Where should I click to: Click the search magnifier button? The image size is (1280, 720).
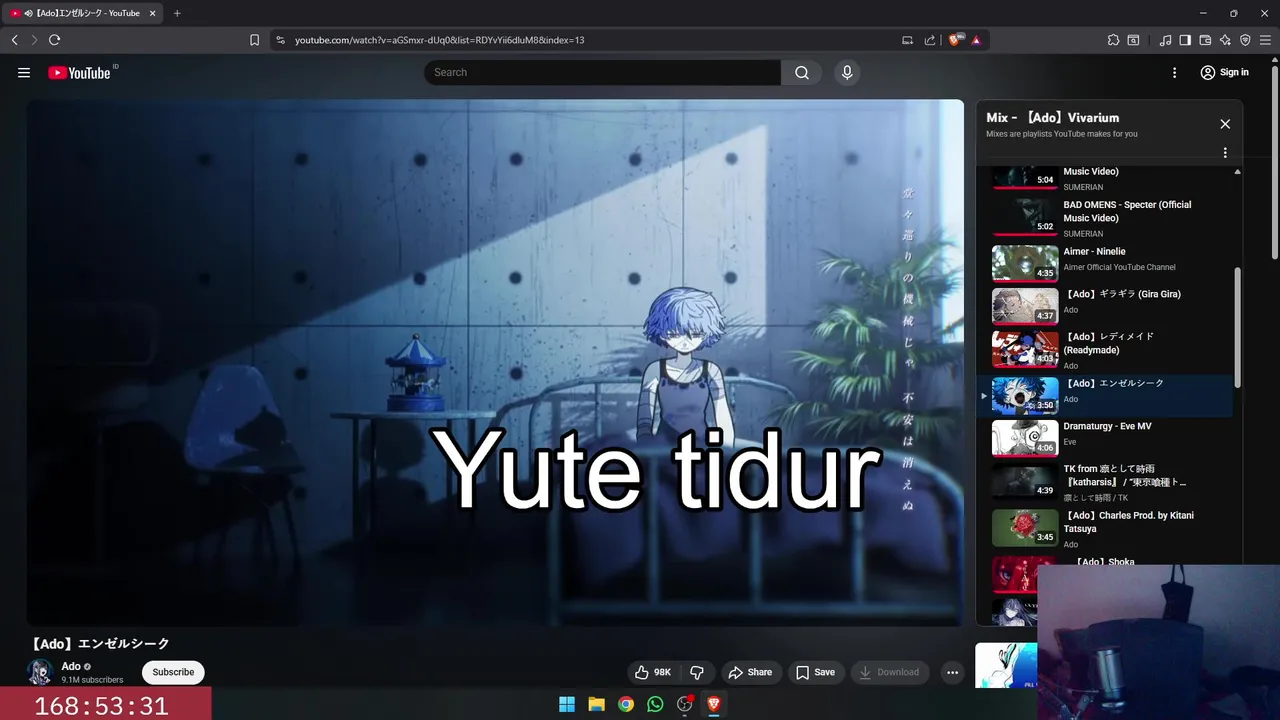tap(802, 72)
